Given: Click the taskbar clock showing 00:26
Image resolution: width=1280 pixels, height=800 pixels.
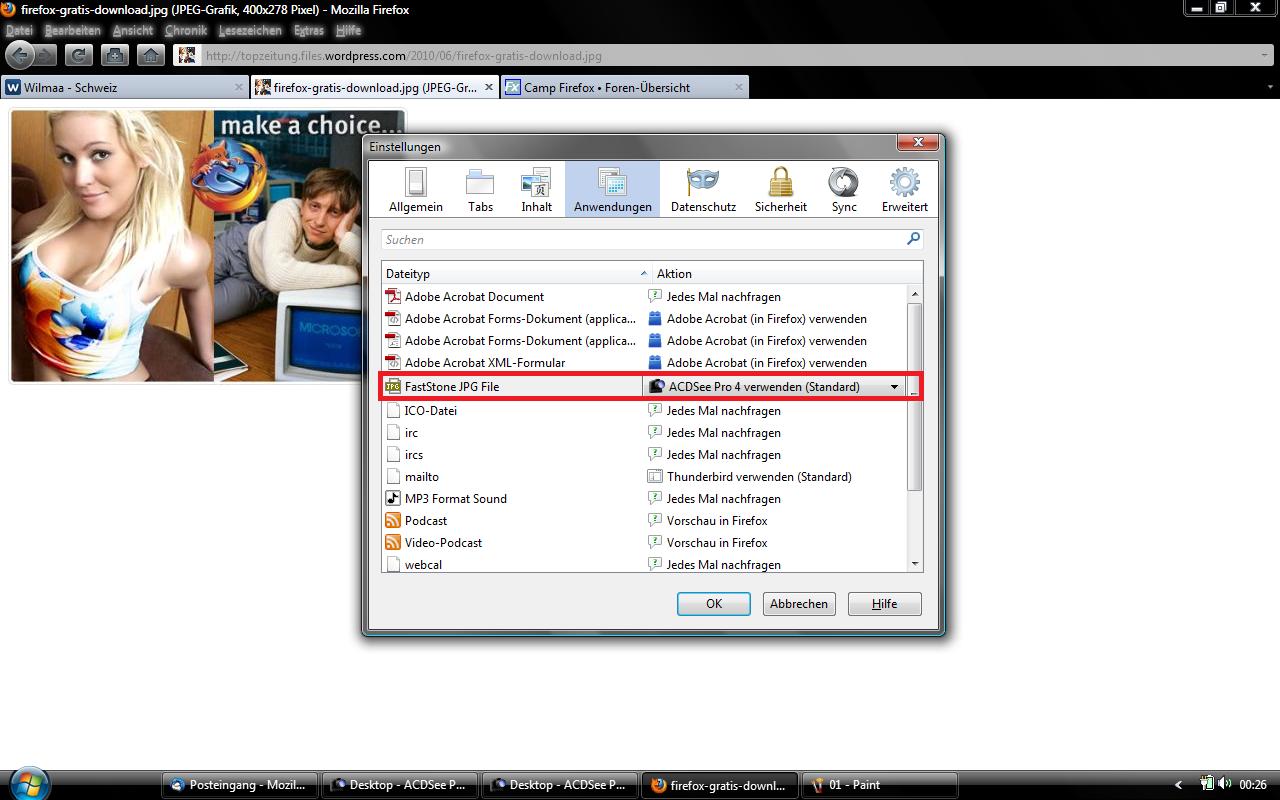Looking at the screenshot, I should [x=1253, y=785].
